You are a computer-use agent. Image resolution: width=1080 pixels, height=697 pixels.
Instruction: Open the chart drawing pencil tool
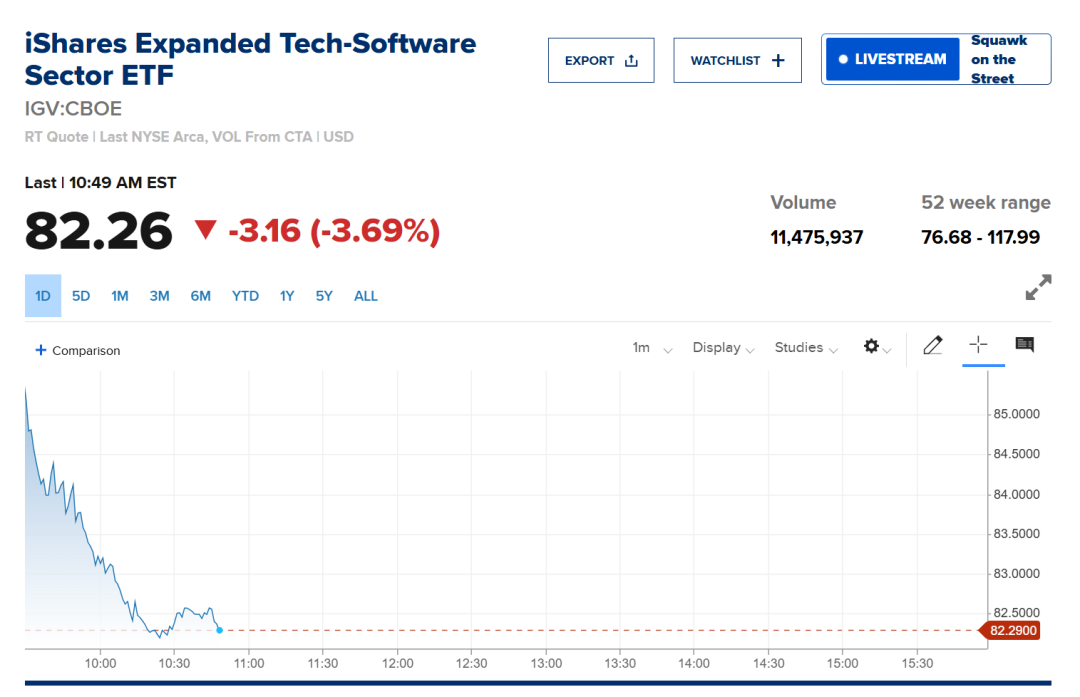[x=933, y=346]
